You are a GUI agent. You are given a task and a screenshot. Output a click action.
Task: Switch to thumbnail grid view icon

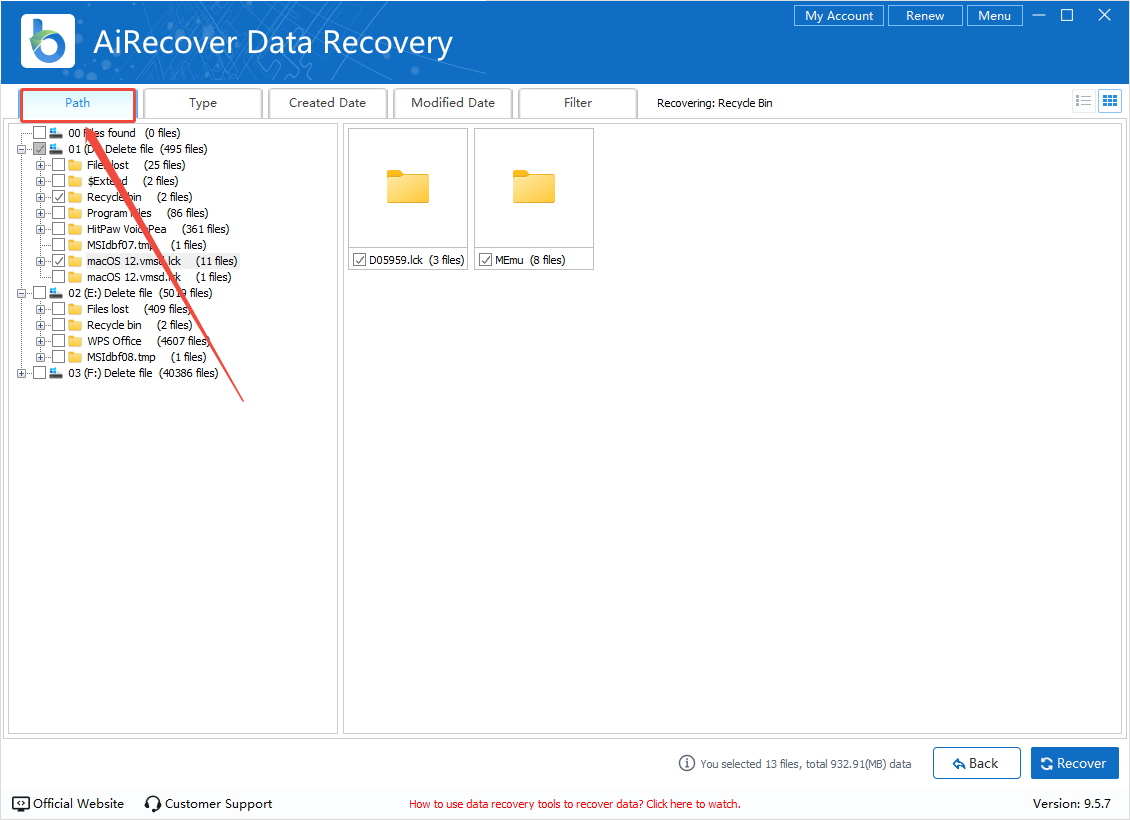click(x=1109, y=101)
